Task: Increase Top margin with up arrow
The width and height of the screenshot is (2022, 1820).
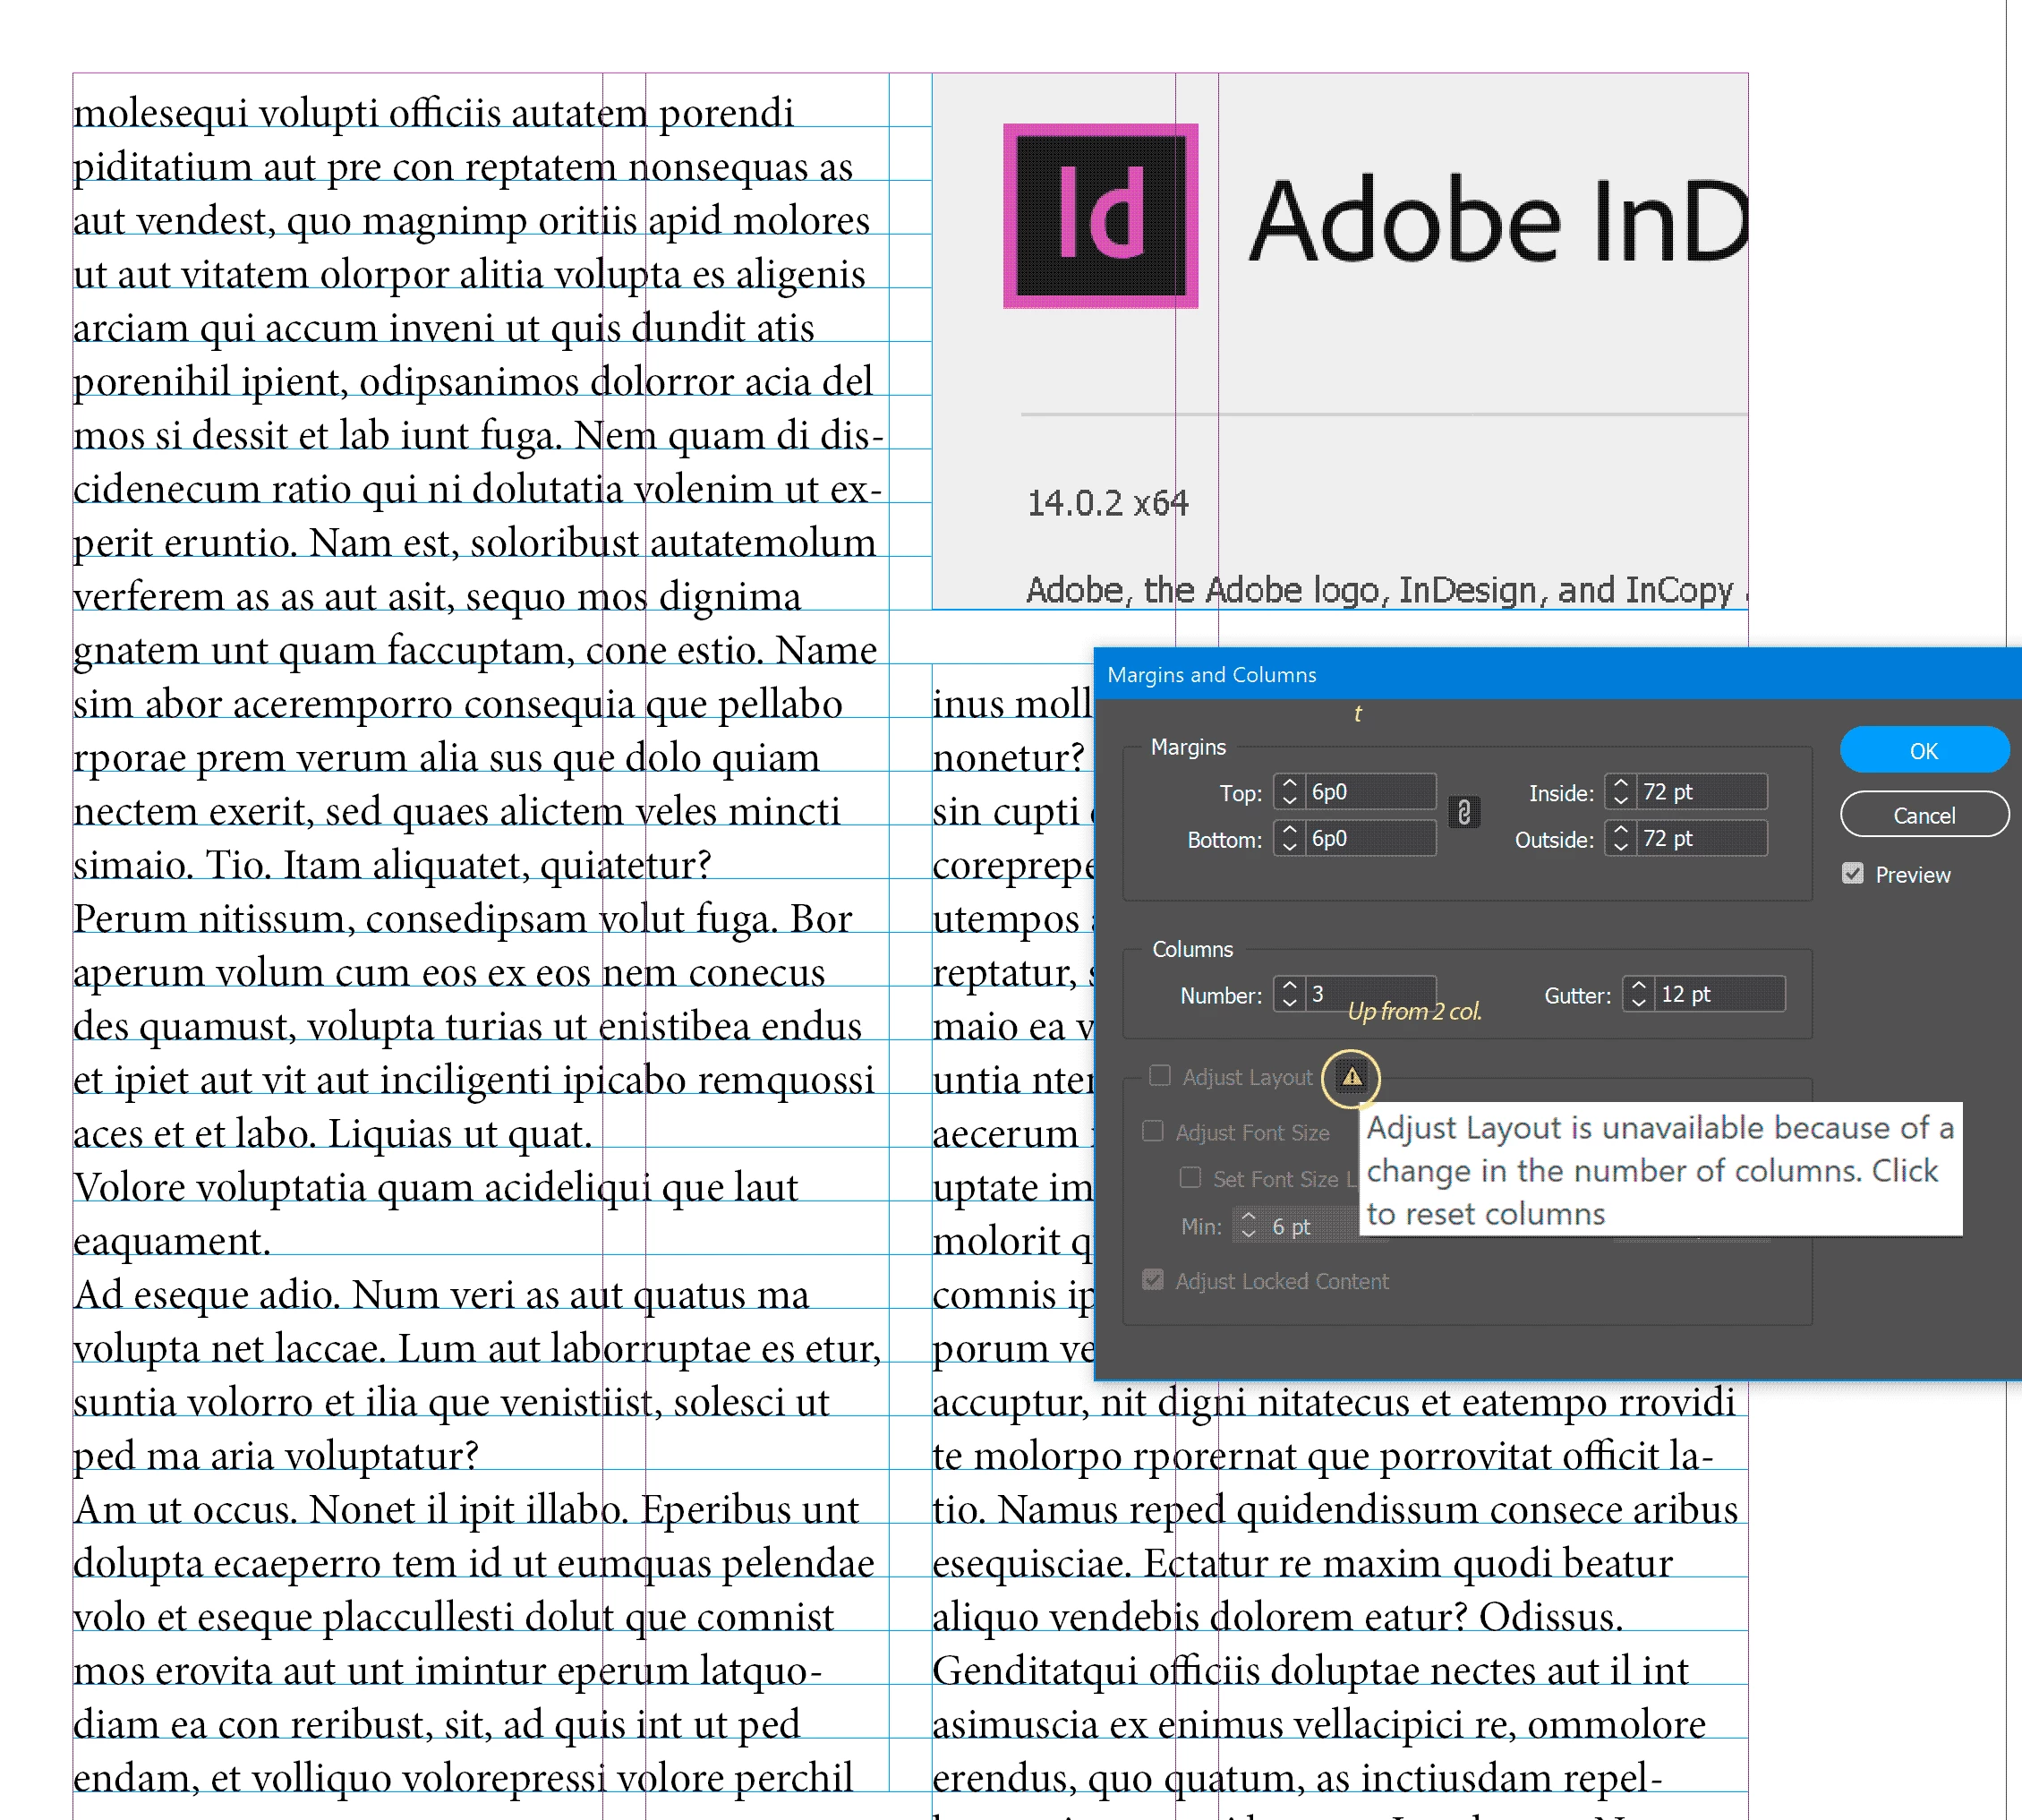Action: (x=1289, y=784)
